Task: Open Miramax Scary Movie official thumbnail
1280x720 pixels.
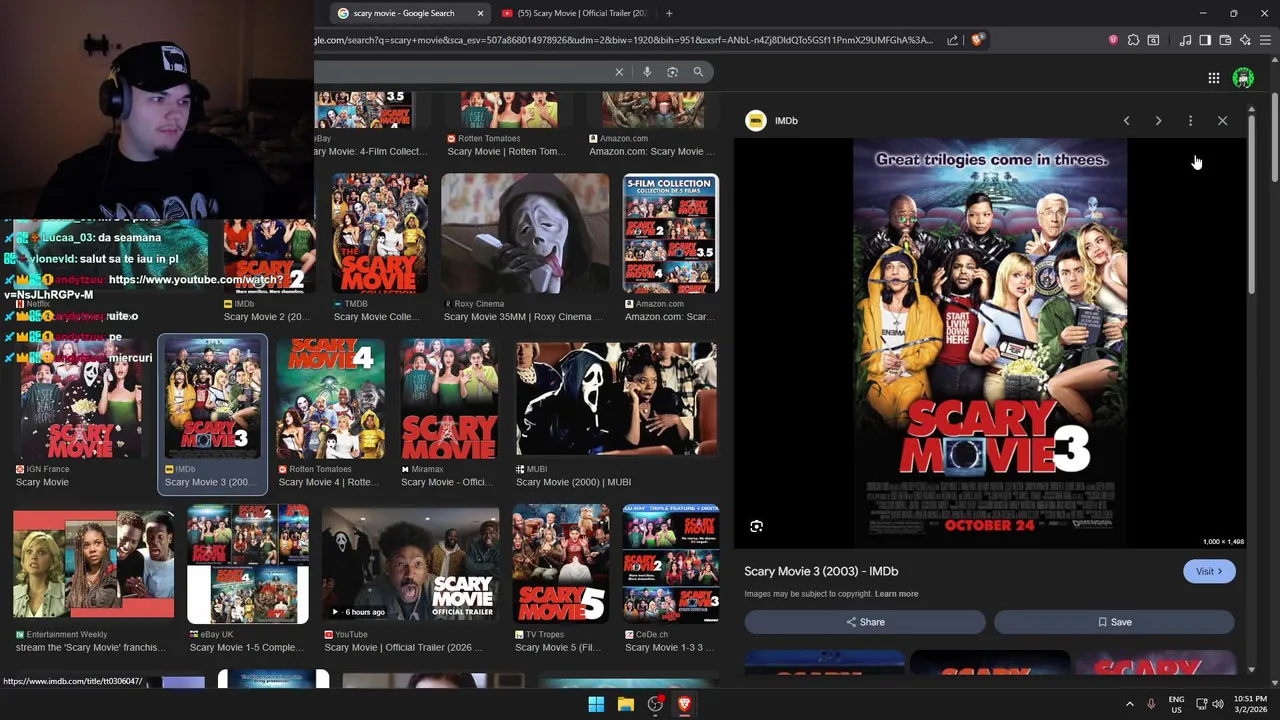Action: pos(449,398)
